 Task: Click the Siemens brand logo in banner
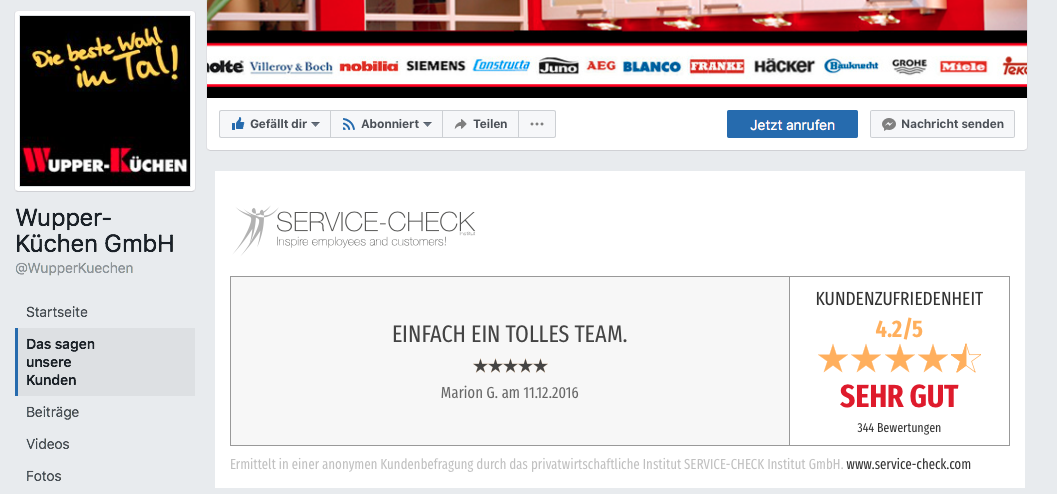435,66
